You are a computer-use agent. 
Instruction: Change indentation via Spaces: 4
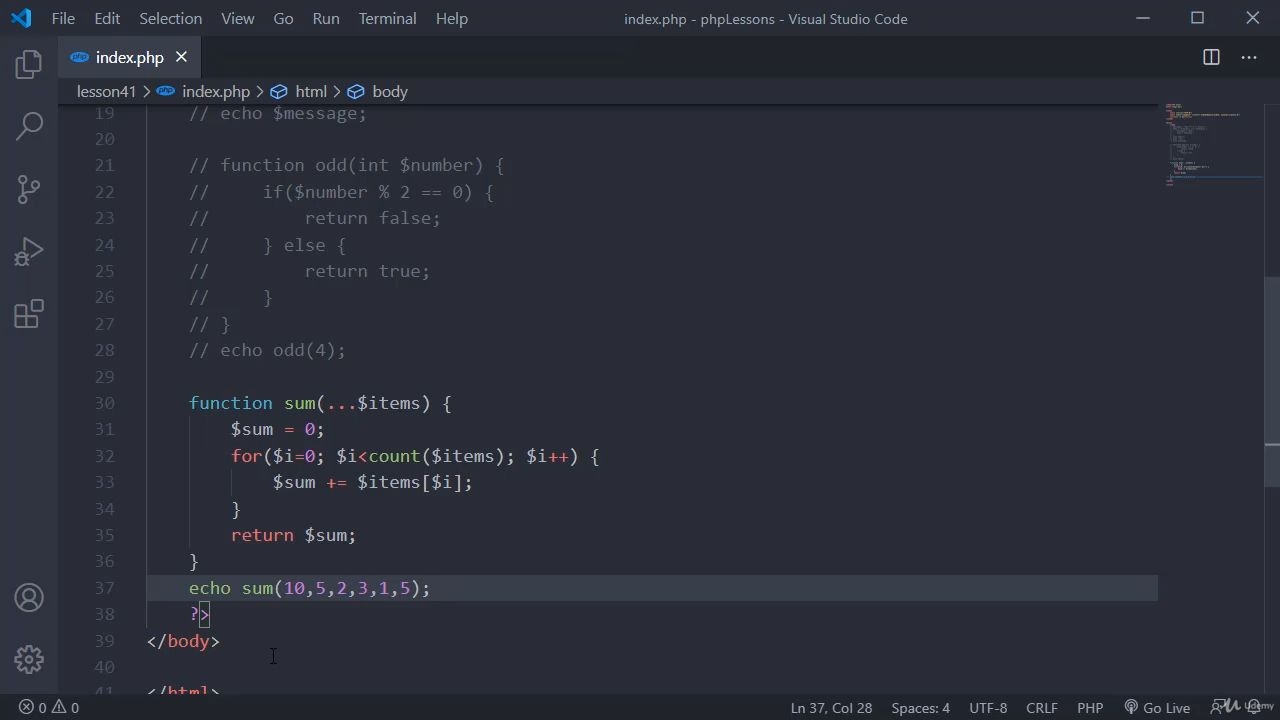tap(920, 707)
